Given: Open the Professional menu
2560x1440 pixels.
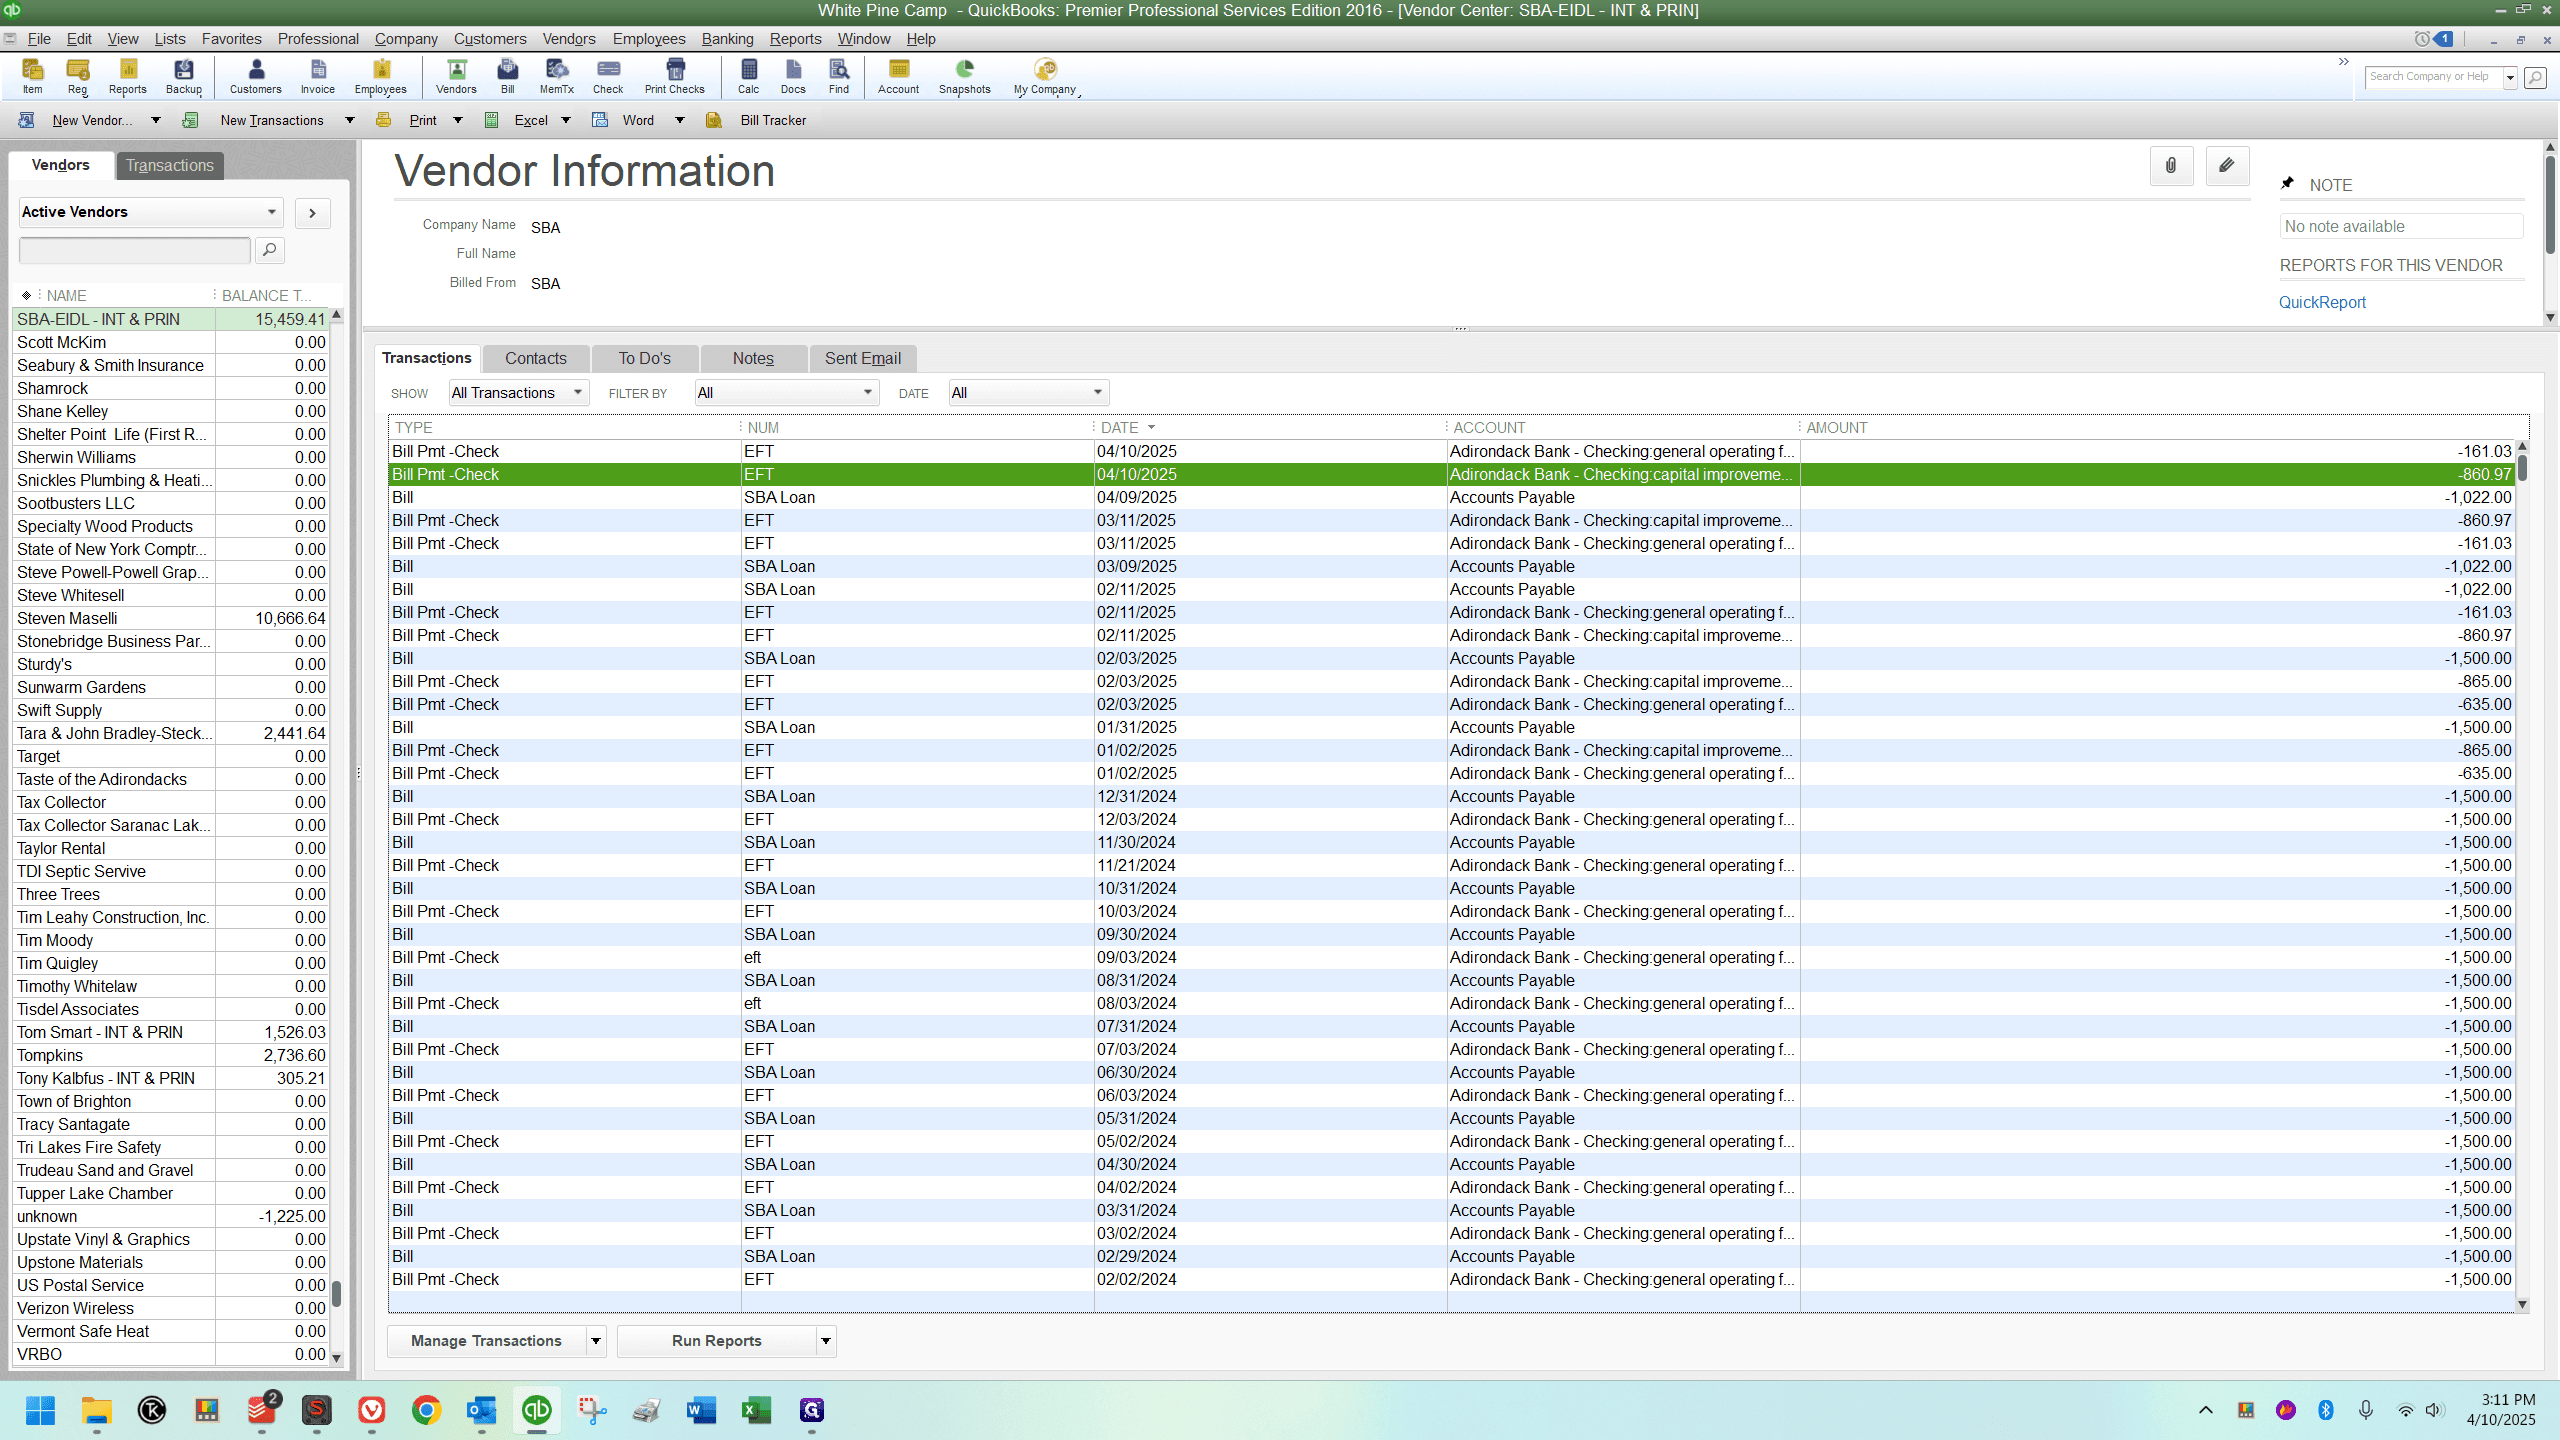Looking at the screenshot, I should click(x=318, y=39).
